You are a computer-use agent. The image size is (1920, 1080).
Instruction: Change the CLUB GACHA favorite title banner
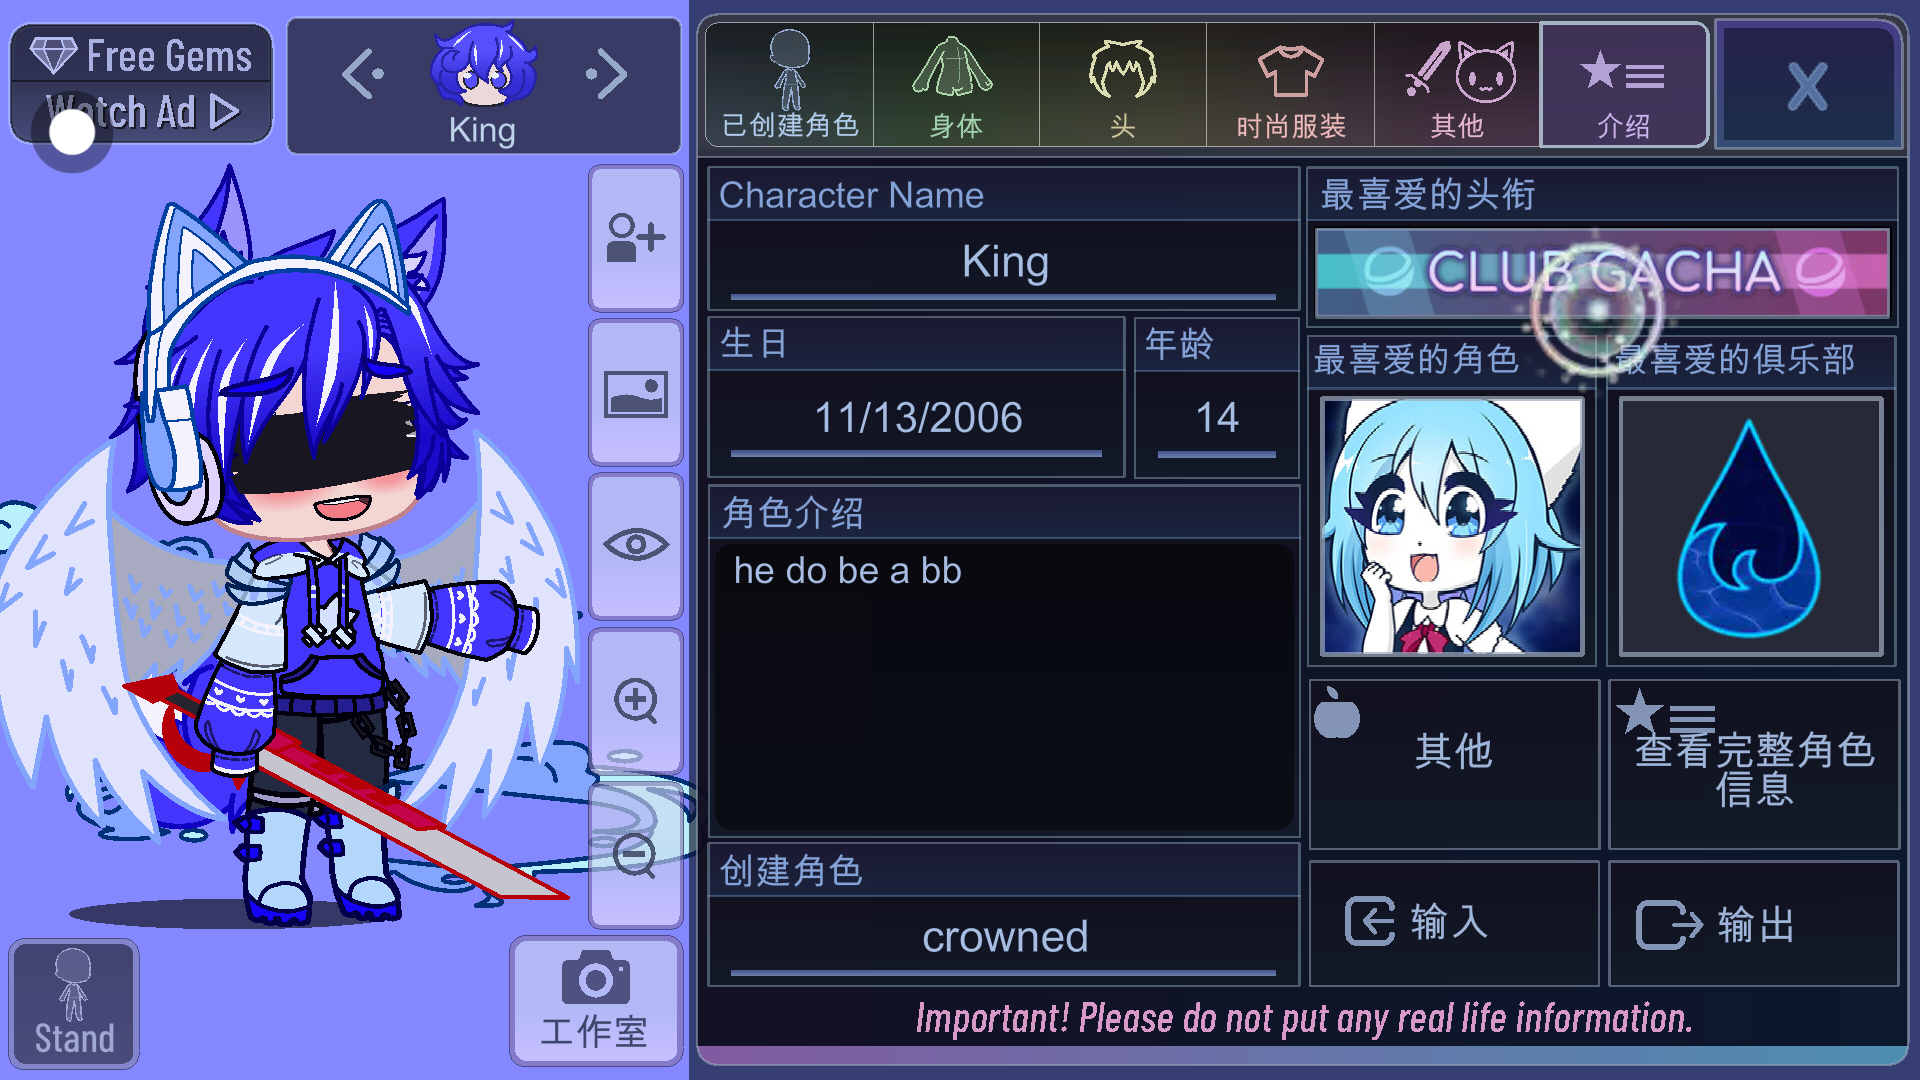click(x=1602, y=272)
